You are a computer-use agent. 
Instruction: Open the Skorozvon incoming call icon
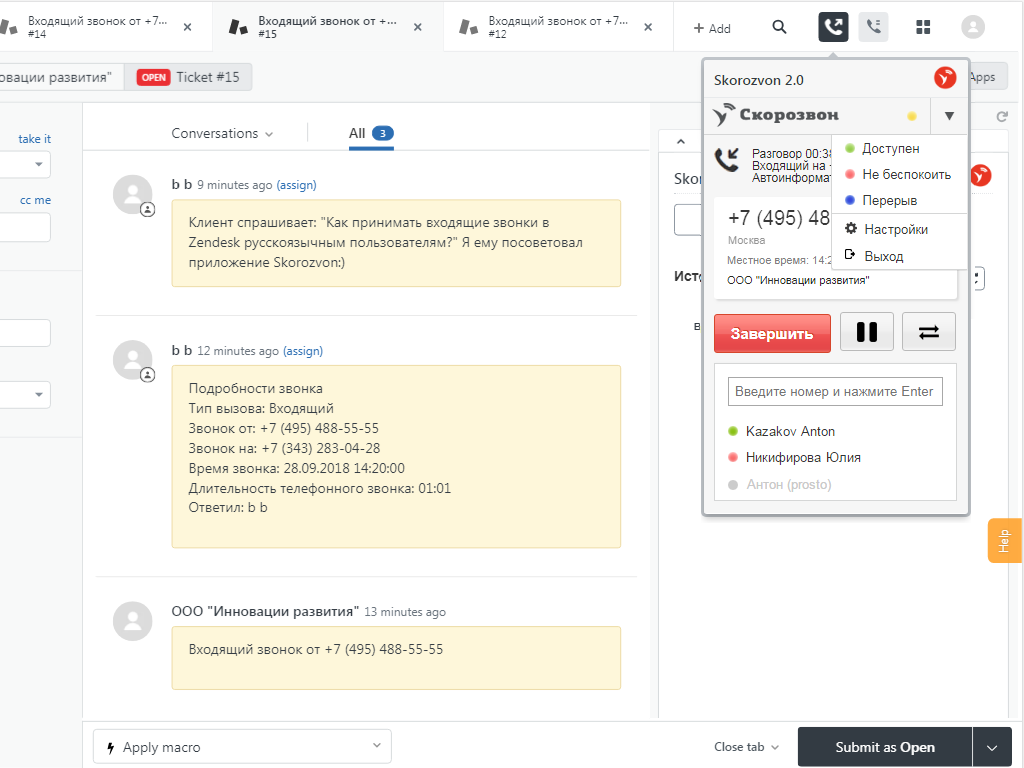pyautogui.click(x=833, y=27)
